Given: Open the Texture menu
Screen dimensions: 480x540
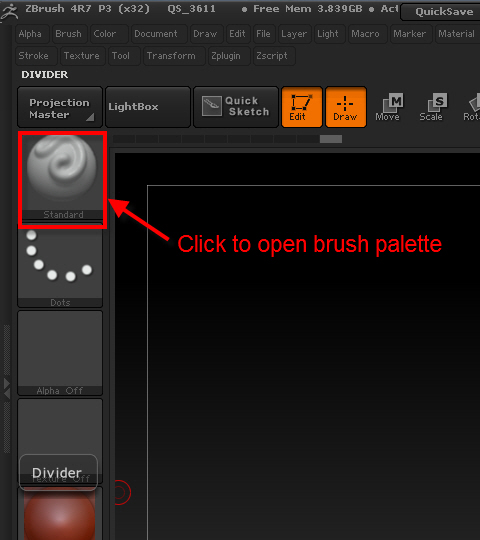Looking at the screenshot, I should click(x=83, y=56).
